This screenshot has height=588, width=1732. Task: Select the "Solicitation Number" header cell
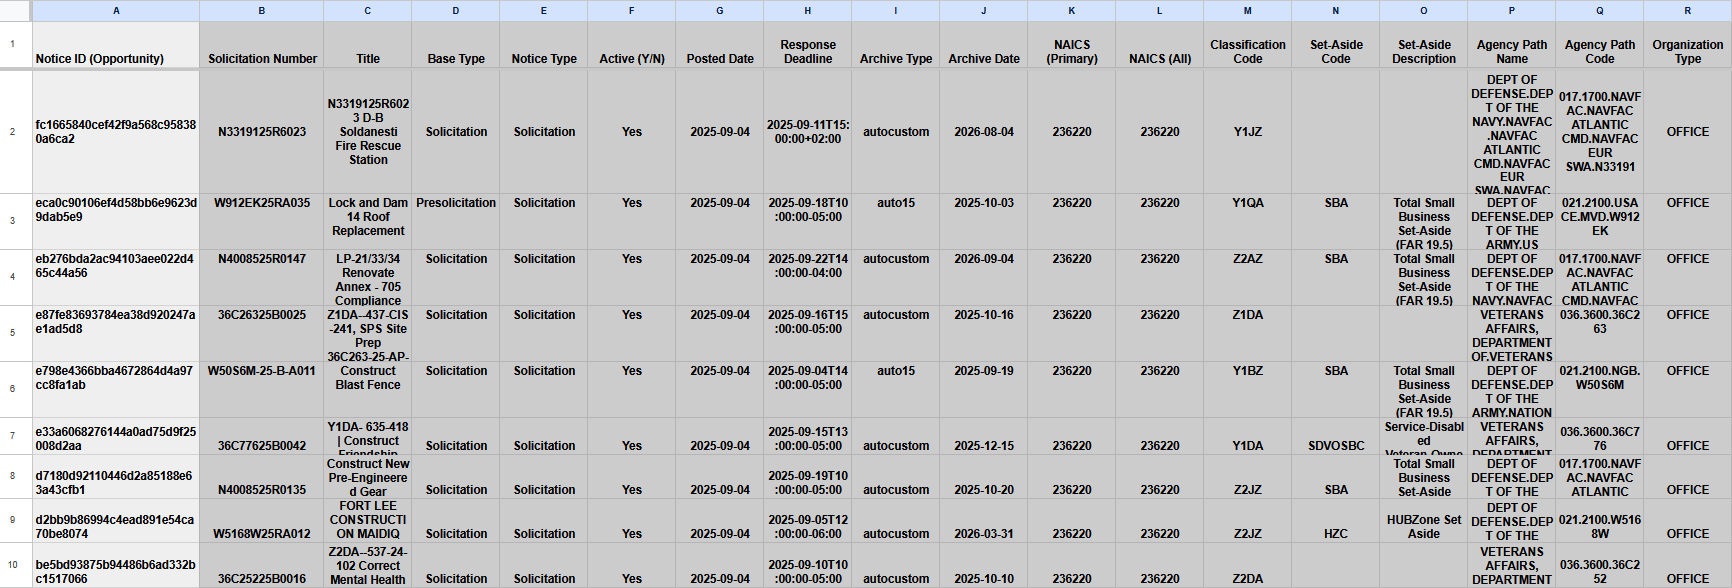pos(262,46)
